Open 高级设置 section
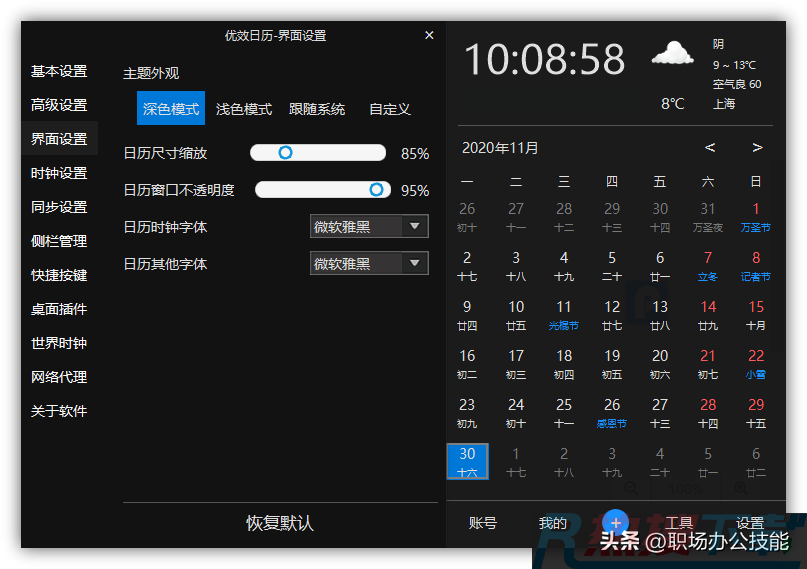 [59, 105]
